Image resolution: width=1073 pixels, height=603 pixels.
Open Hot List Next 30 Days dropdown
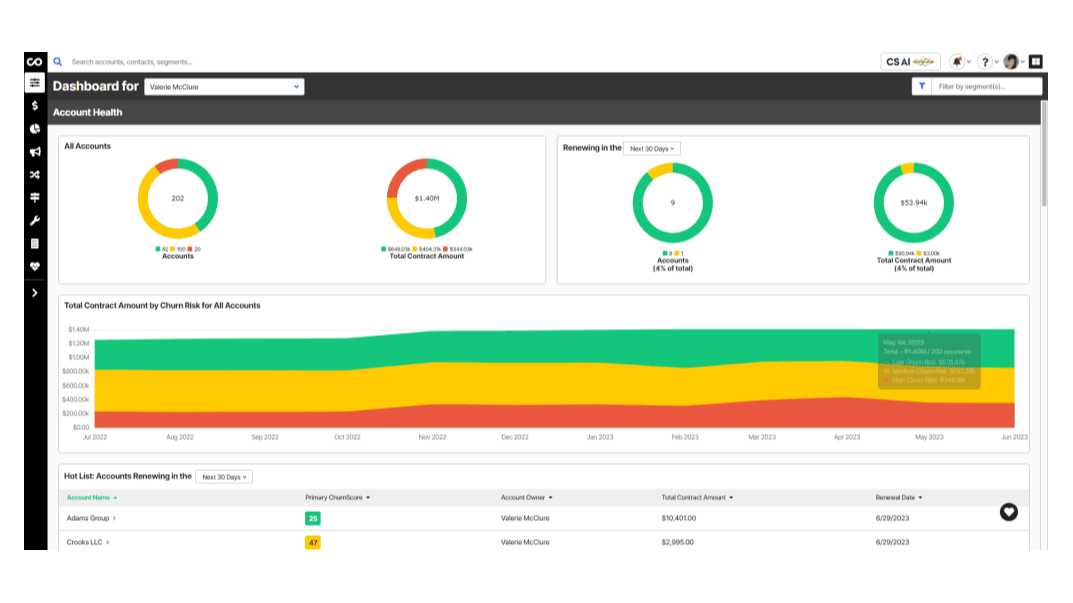[x=224, y=477]
